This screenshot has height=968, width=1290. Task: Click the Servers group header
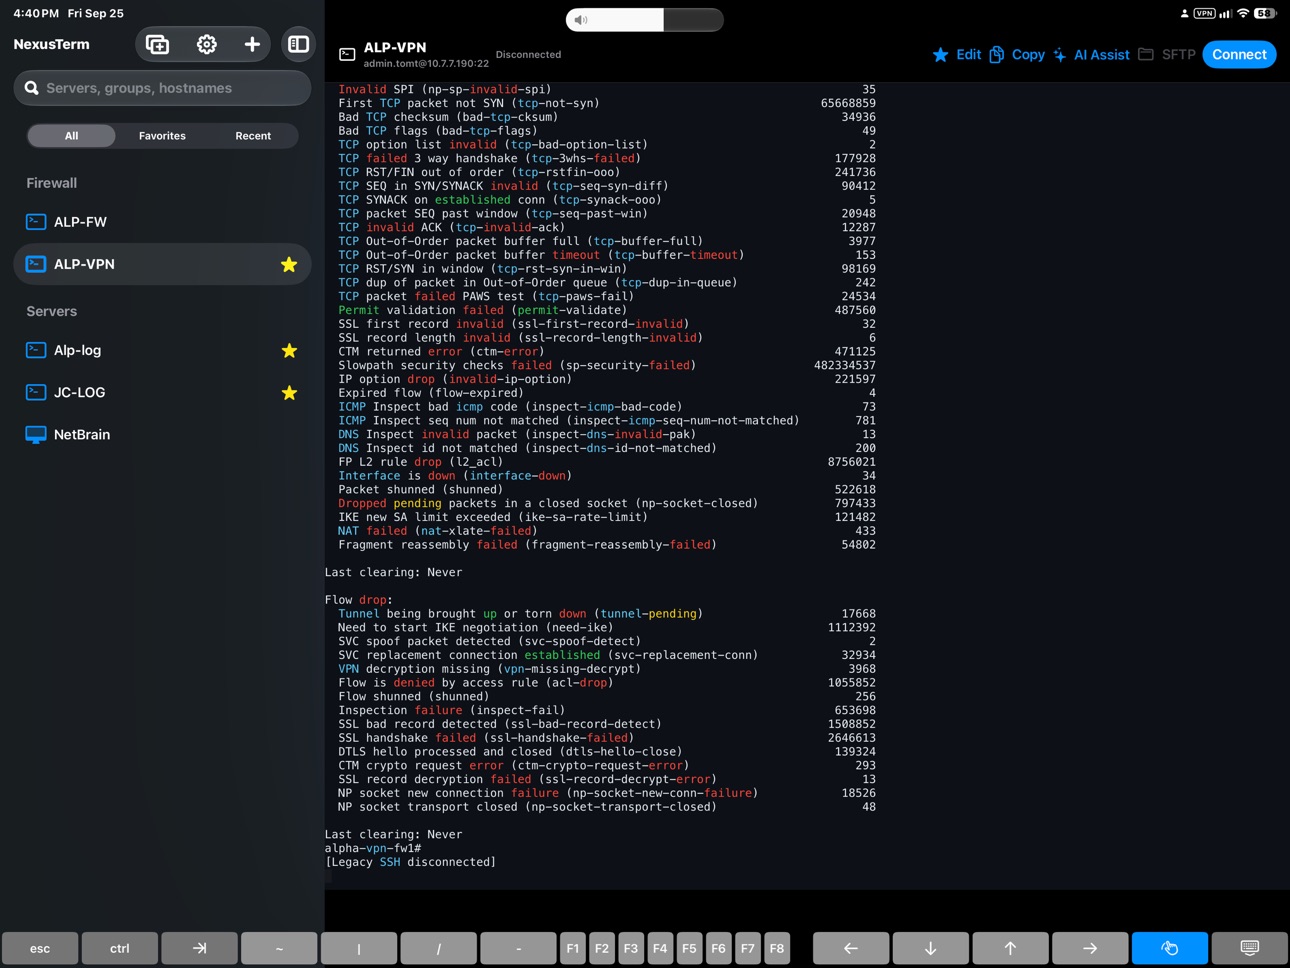[51, 311]
